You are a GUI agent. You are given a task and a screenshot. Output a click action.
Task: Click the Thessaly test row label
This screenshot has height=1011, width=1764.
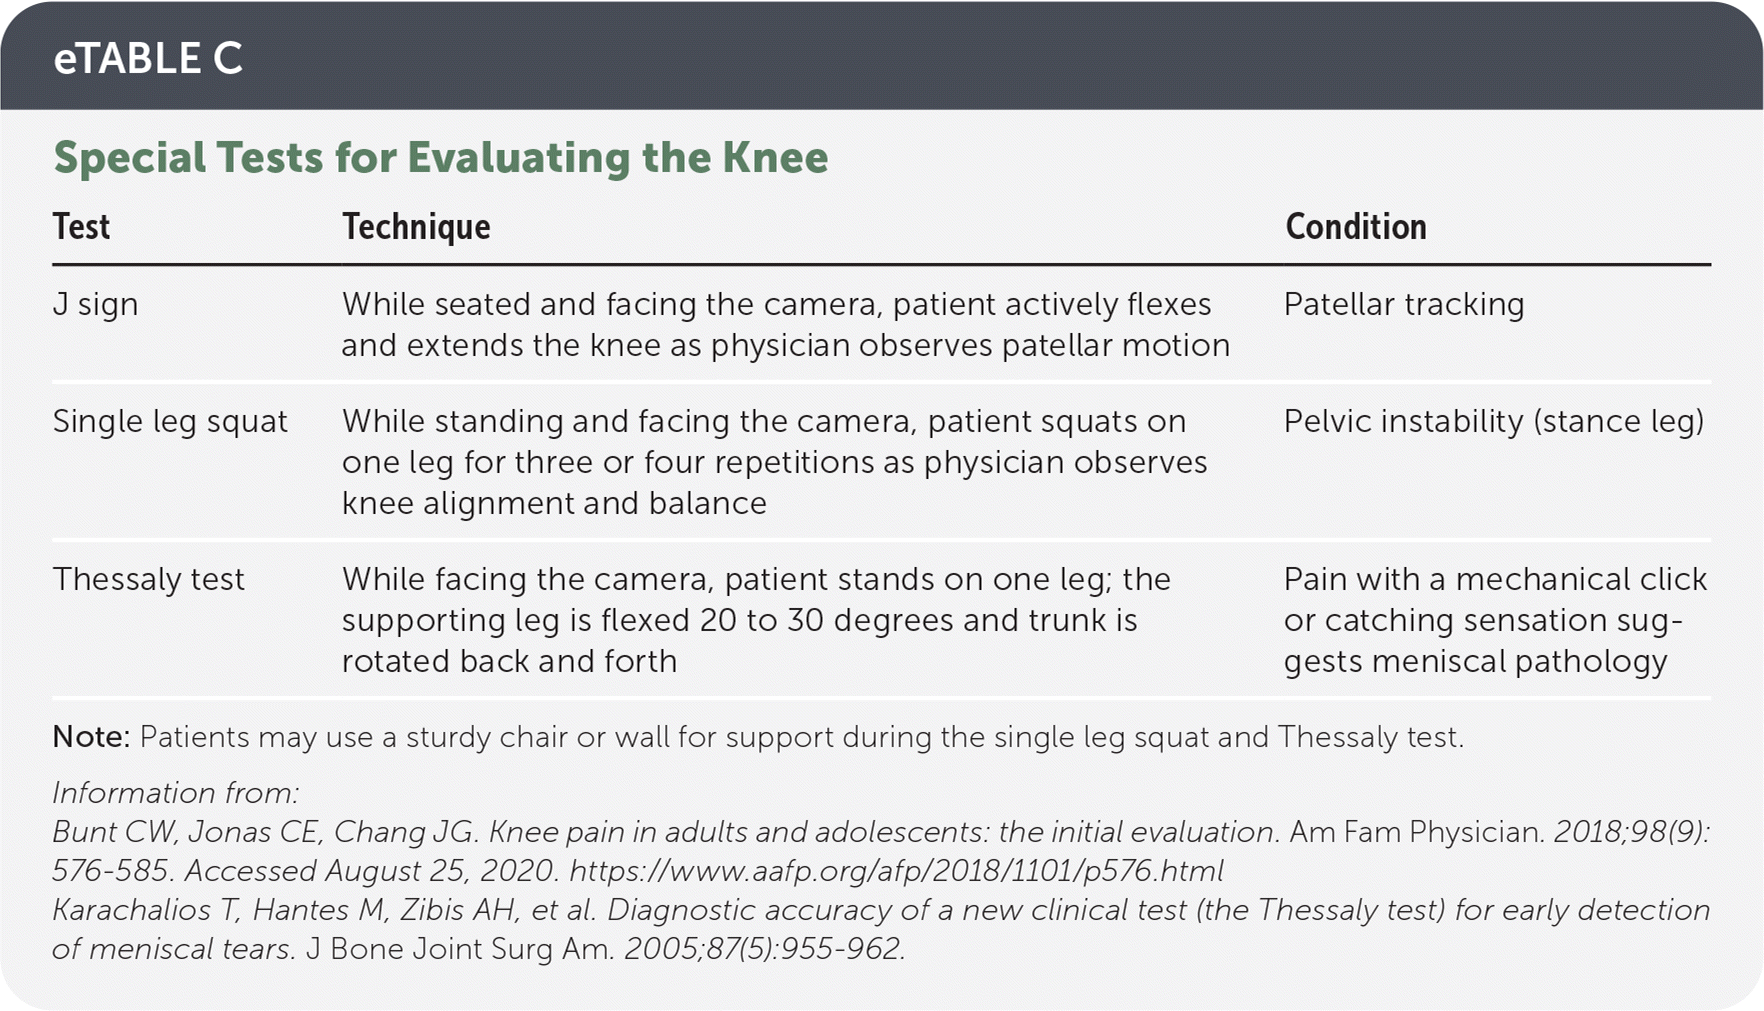coord(148,579)
